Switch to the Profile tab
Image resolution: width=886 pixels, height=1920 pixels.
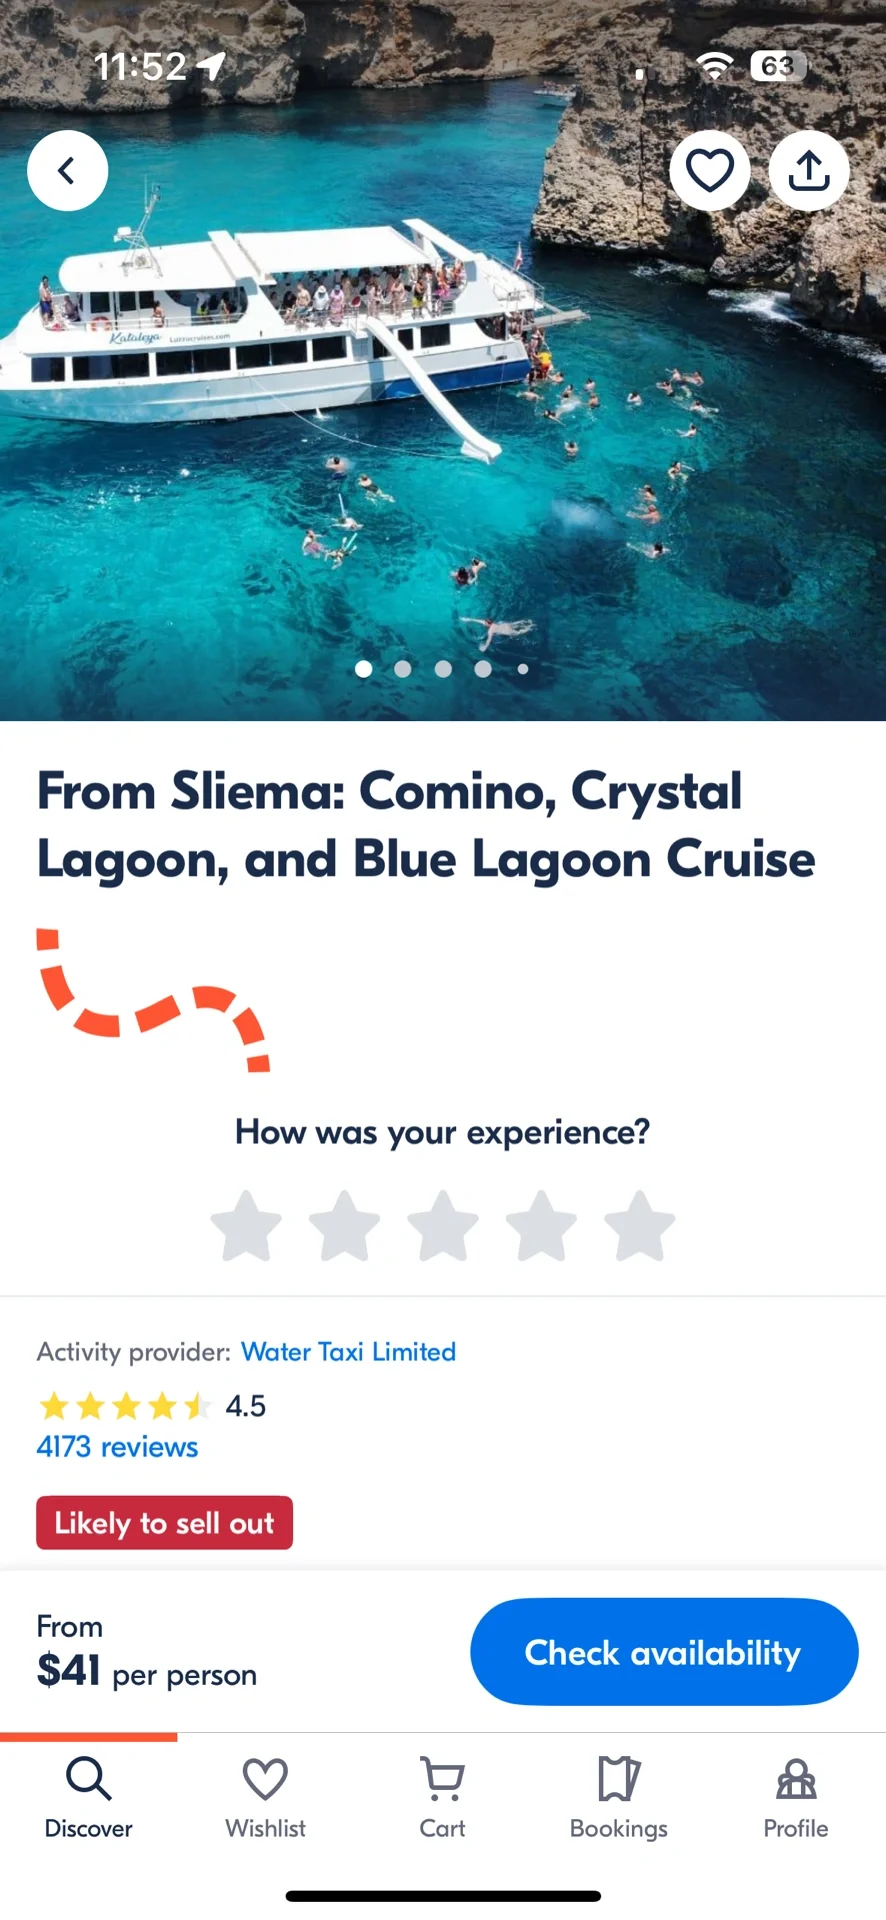[796, 1798]
